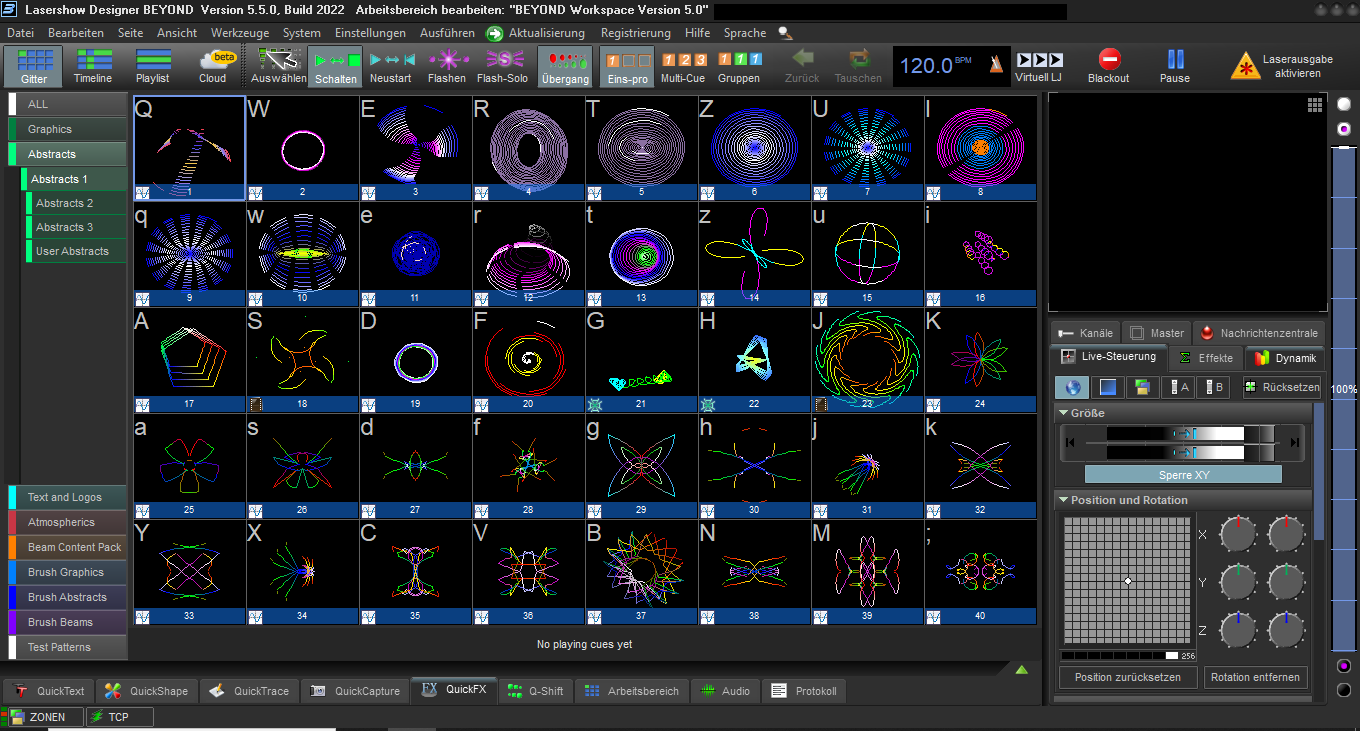Click the Rotation entfernen button
The height and width of the screenshot is (731, 1360).
[1255, 677]
